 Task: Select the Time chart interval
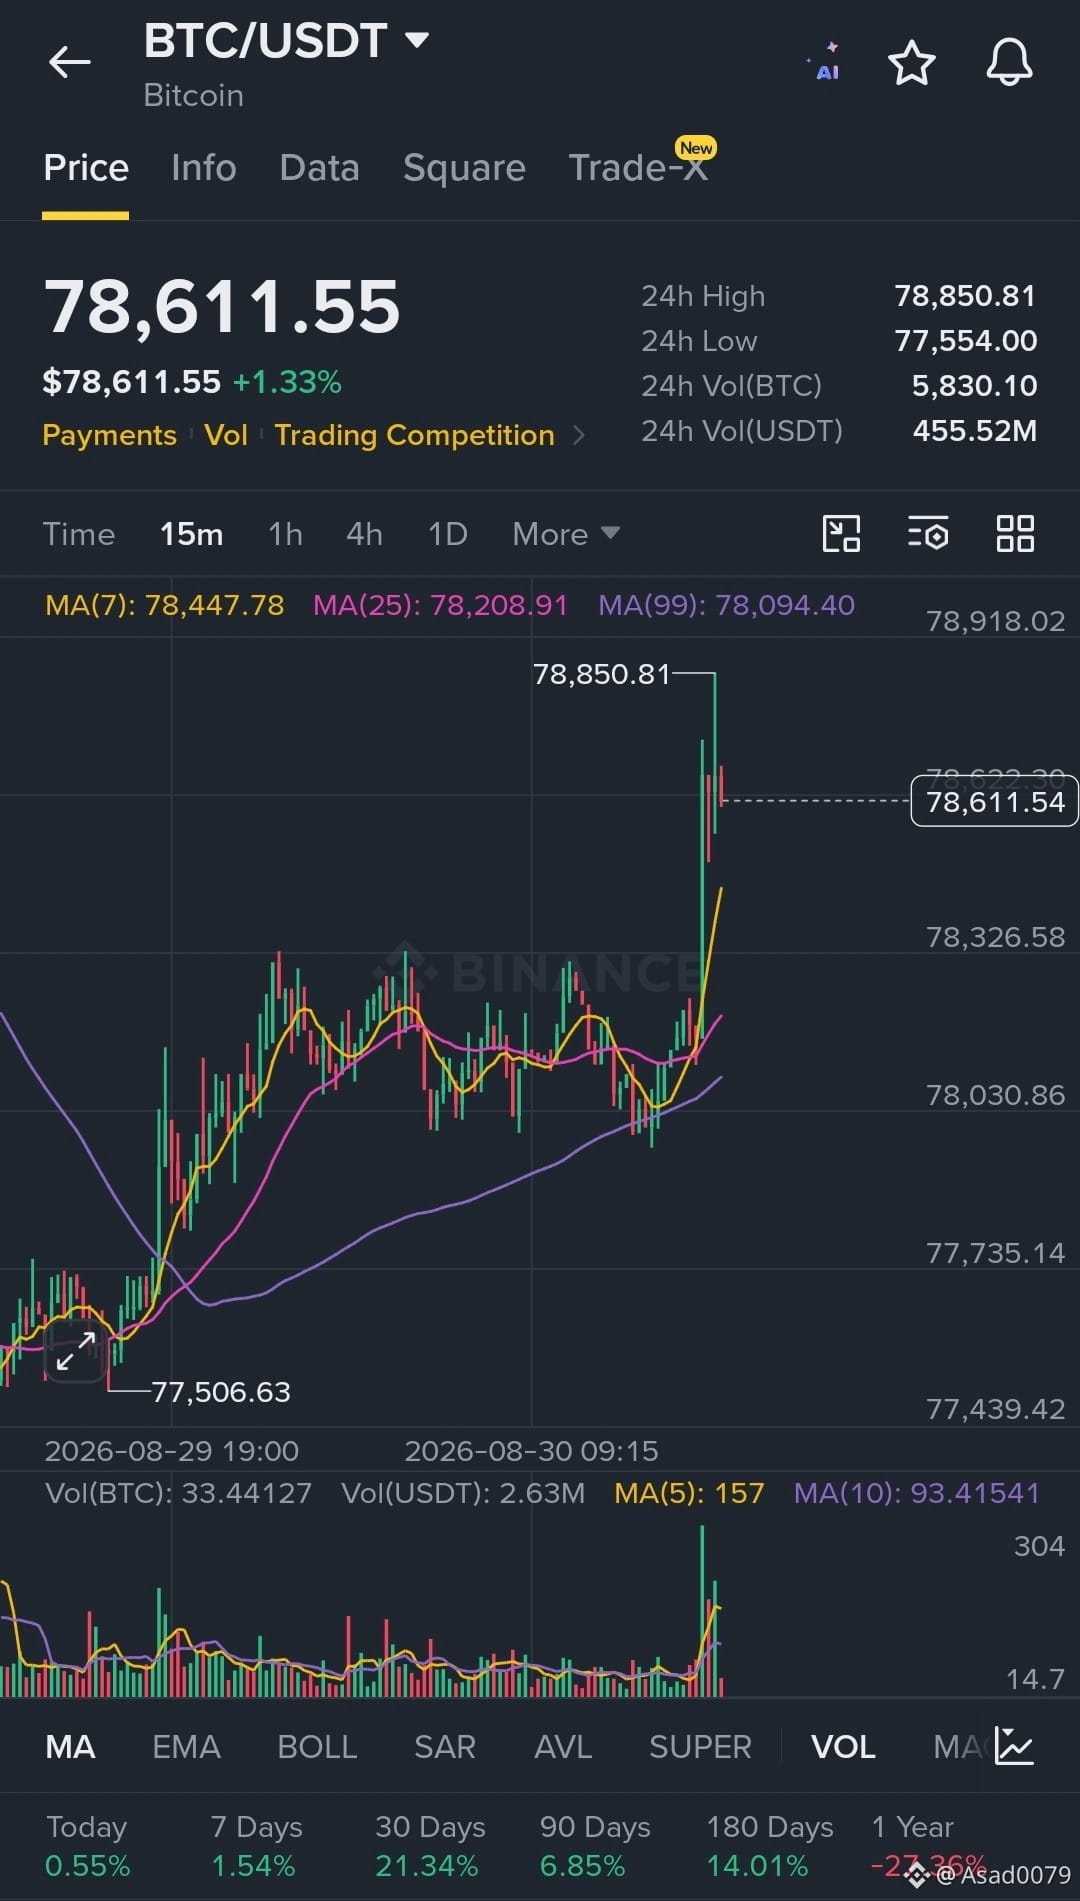pyautogui.click(x=79, y=534)
